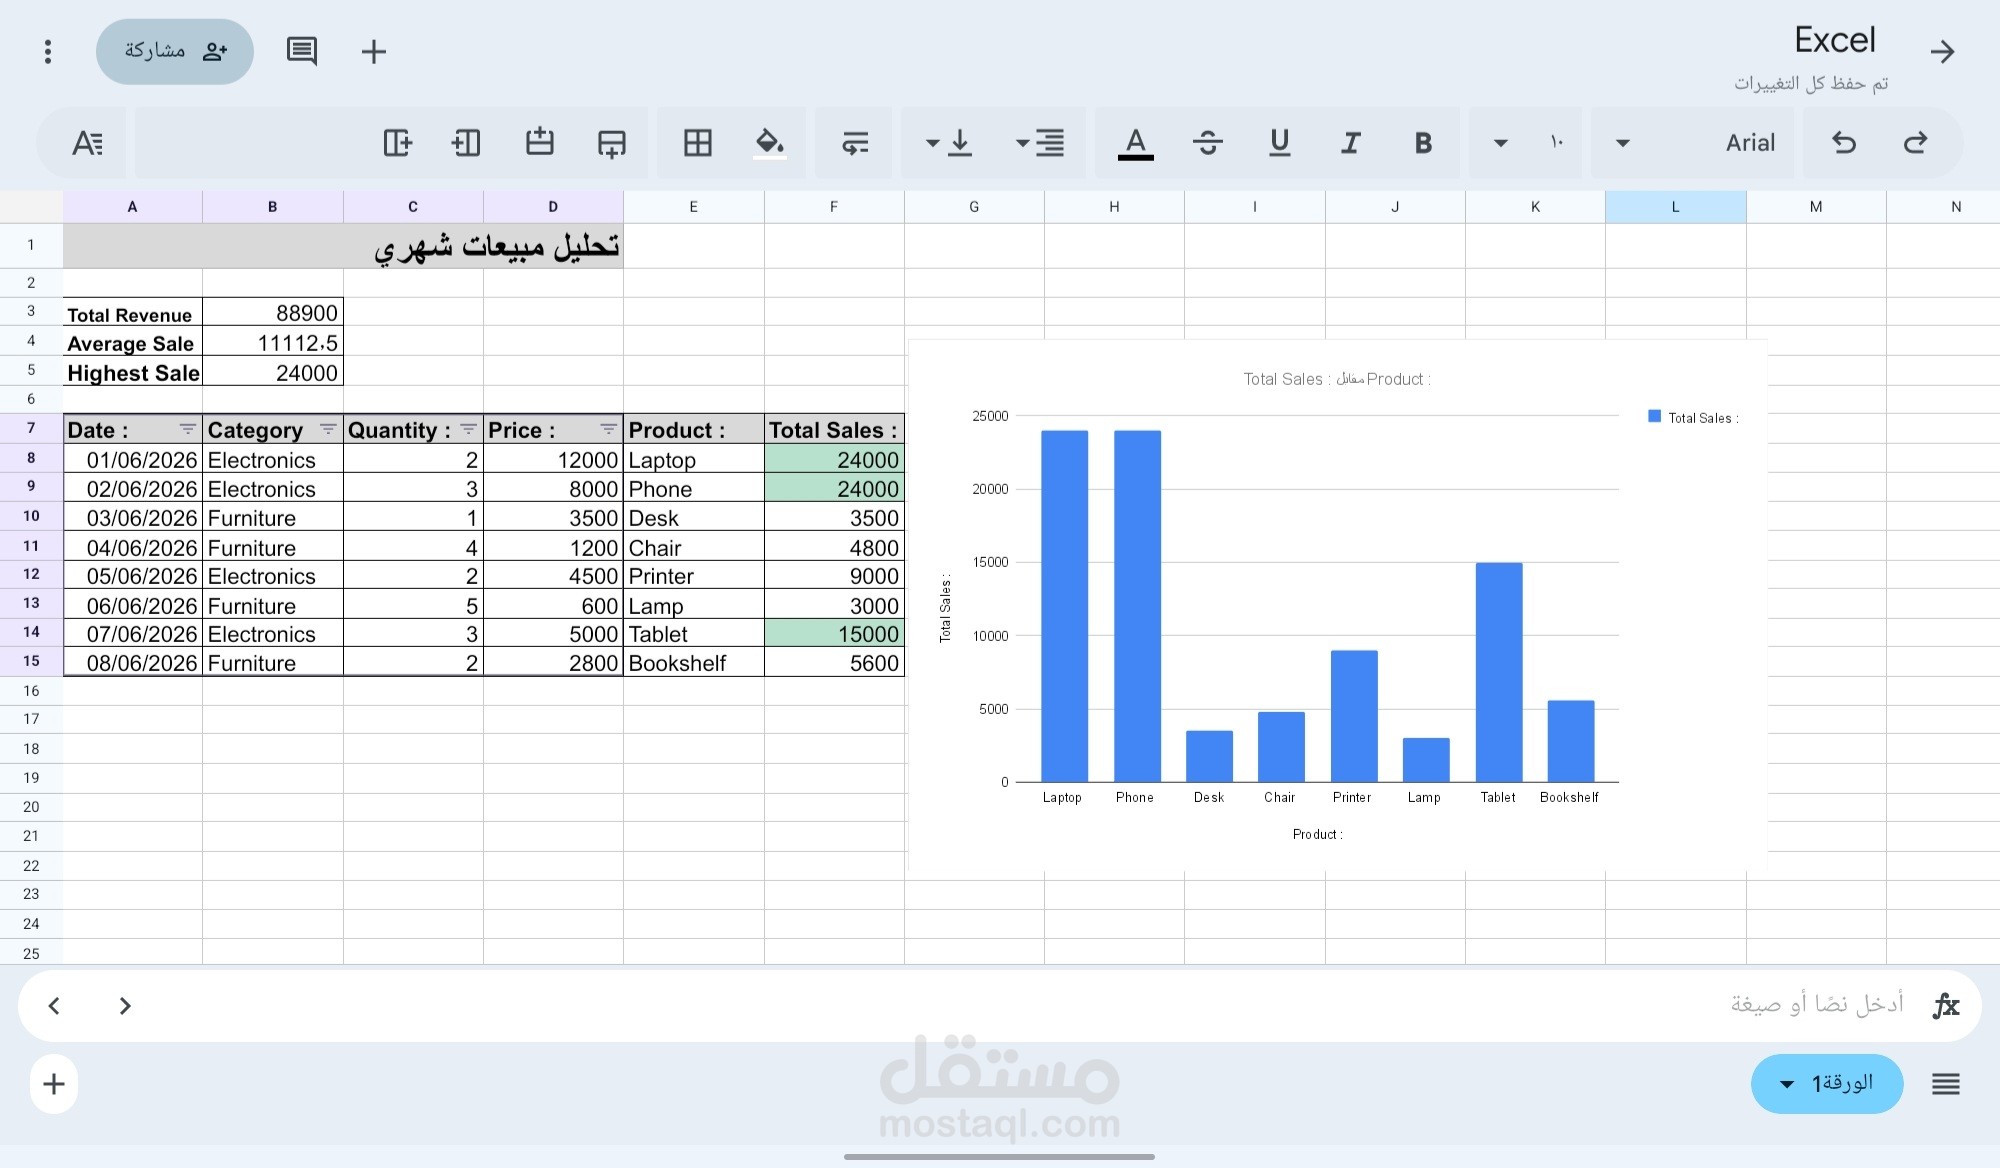This screenshot has height=1168, width=2000.
Task: Open the comments icon
Action: (x=301, y=51)
